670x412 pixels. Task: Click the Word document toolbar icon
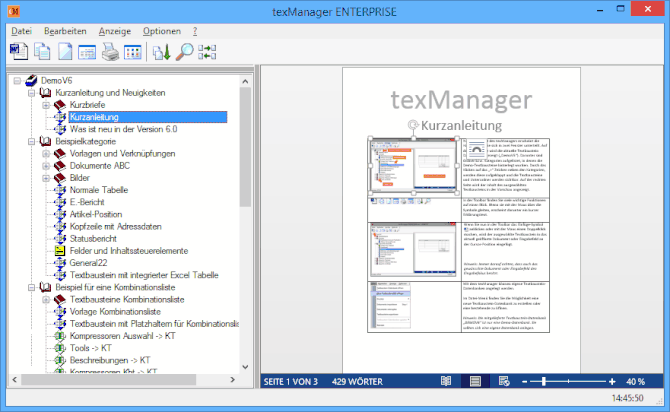[x=19, y=52]
